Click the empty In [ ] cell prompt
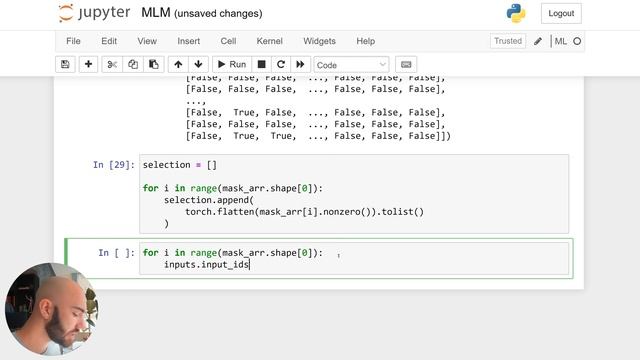Image resolution: width=640 pixels, height=360 pixels. tap(116, 253)
